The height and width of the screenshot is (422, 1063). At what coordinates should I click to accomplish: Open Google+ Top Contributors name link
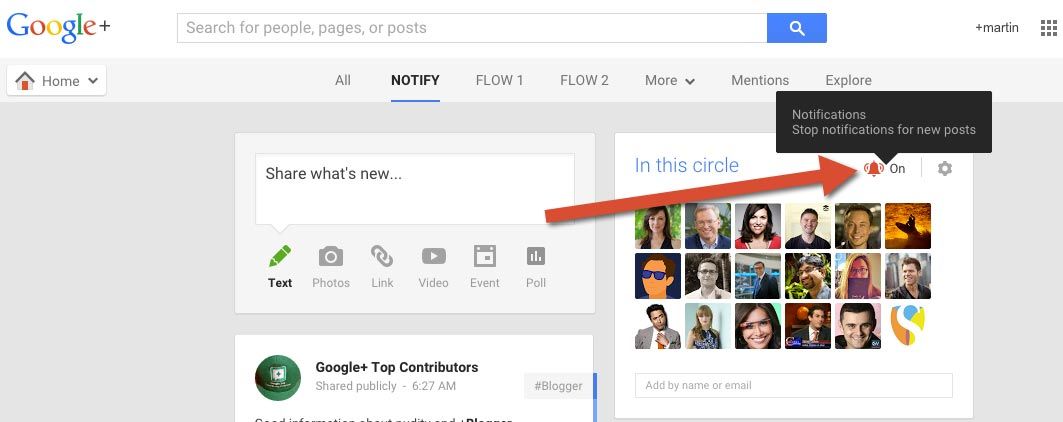pos(397,367)
